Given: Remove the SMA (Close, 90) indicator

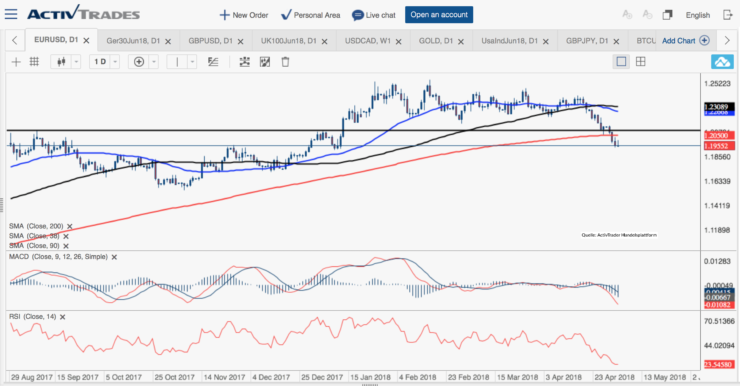Looking at the screenshot, I should coord(66,246).
